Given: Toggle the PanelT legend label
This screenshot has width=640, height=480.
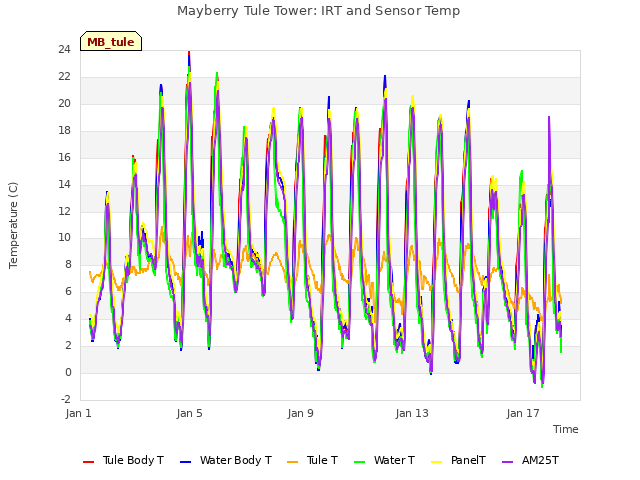Looking at the screenshot, I should pyautogui.click(x=468, y=460).
